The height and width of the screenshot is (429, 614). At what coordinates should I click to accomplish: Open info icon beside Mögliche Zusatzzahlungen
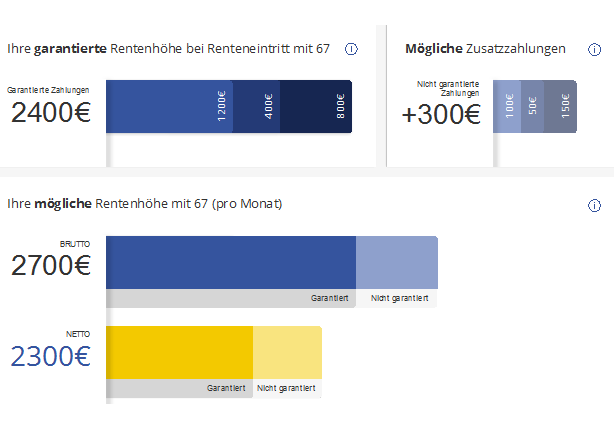point(594,49)
